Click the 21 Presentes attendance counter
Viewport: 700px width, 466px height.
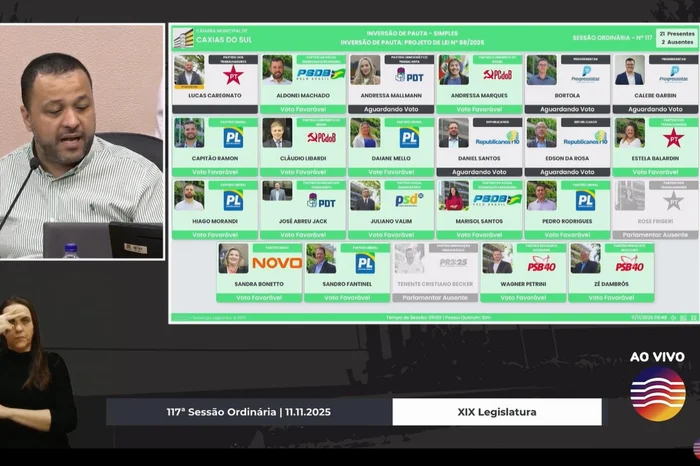click(676, 33)
